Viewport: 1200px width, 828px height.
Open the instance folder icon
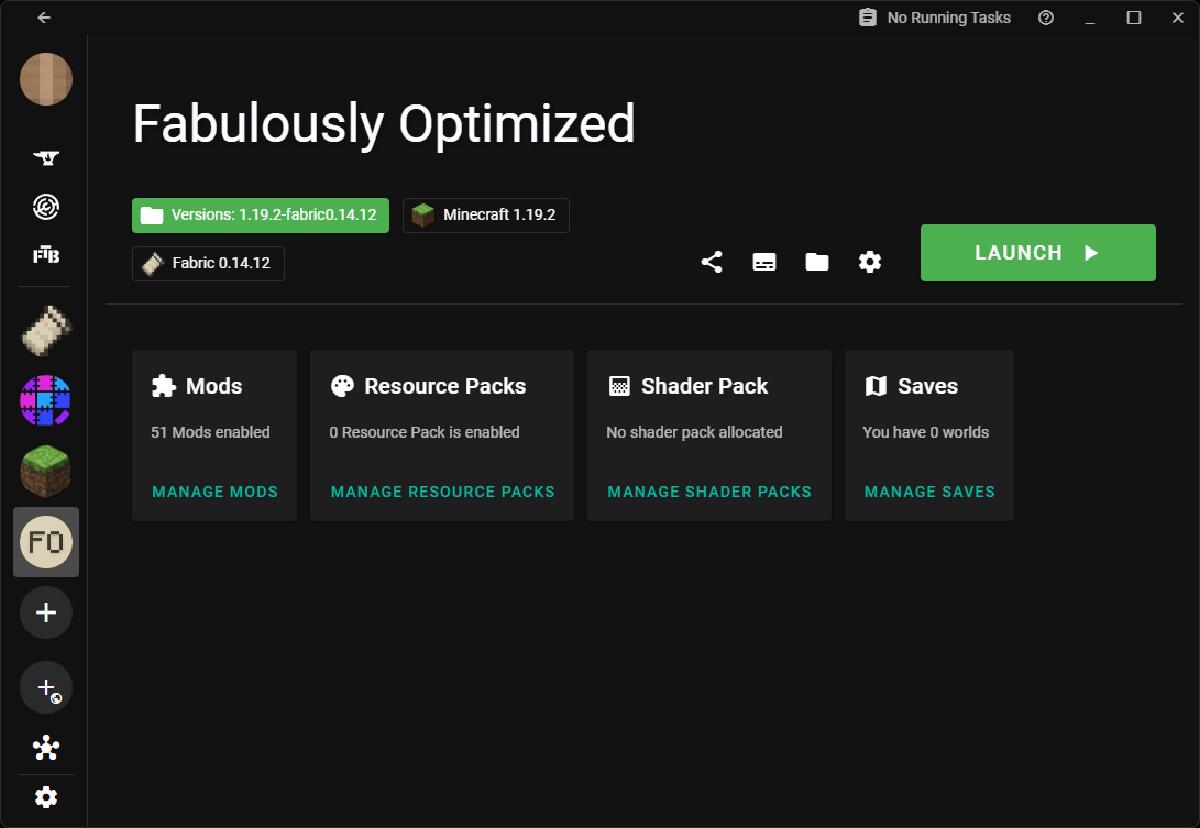point(817,262)
